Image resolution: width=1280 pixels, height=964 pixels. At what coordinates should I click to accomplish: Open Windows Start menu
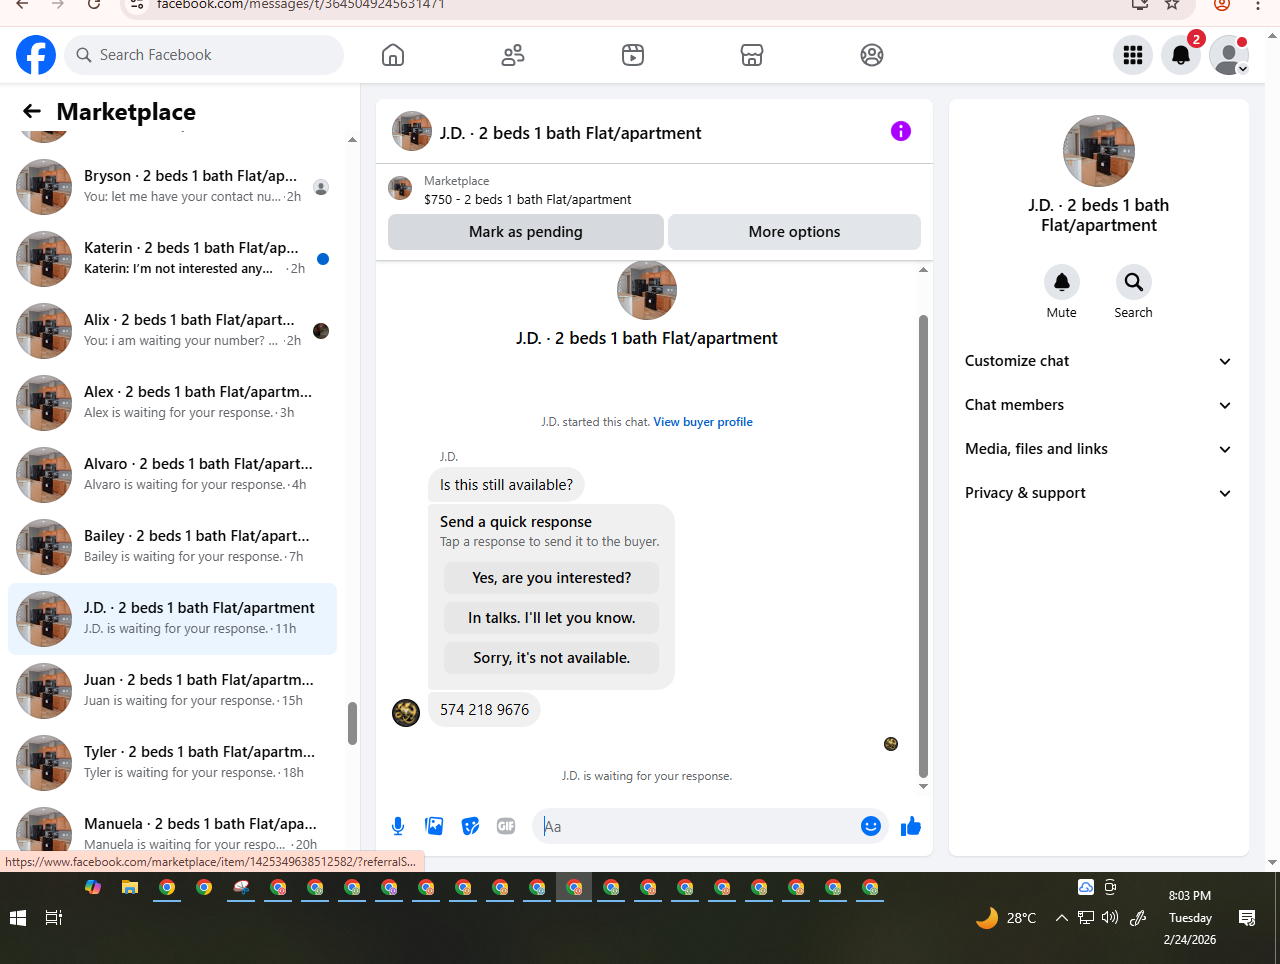[x=18, y=918]
